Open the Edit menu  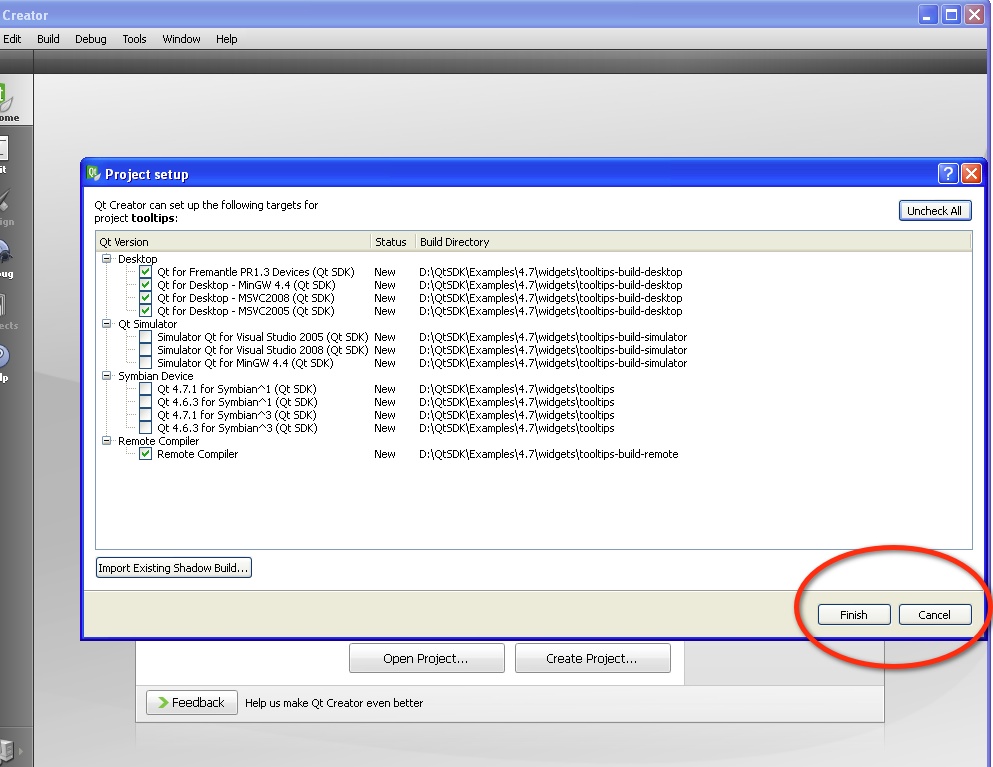[12, 39]
